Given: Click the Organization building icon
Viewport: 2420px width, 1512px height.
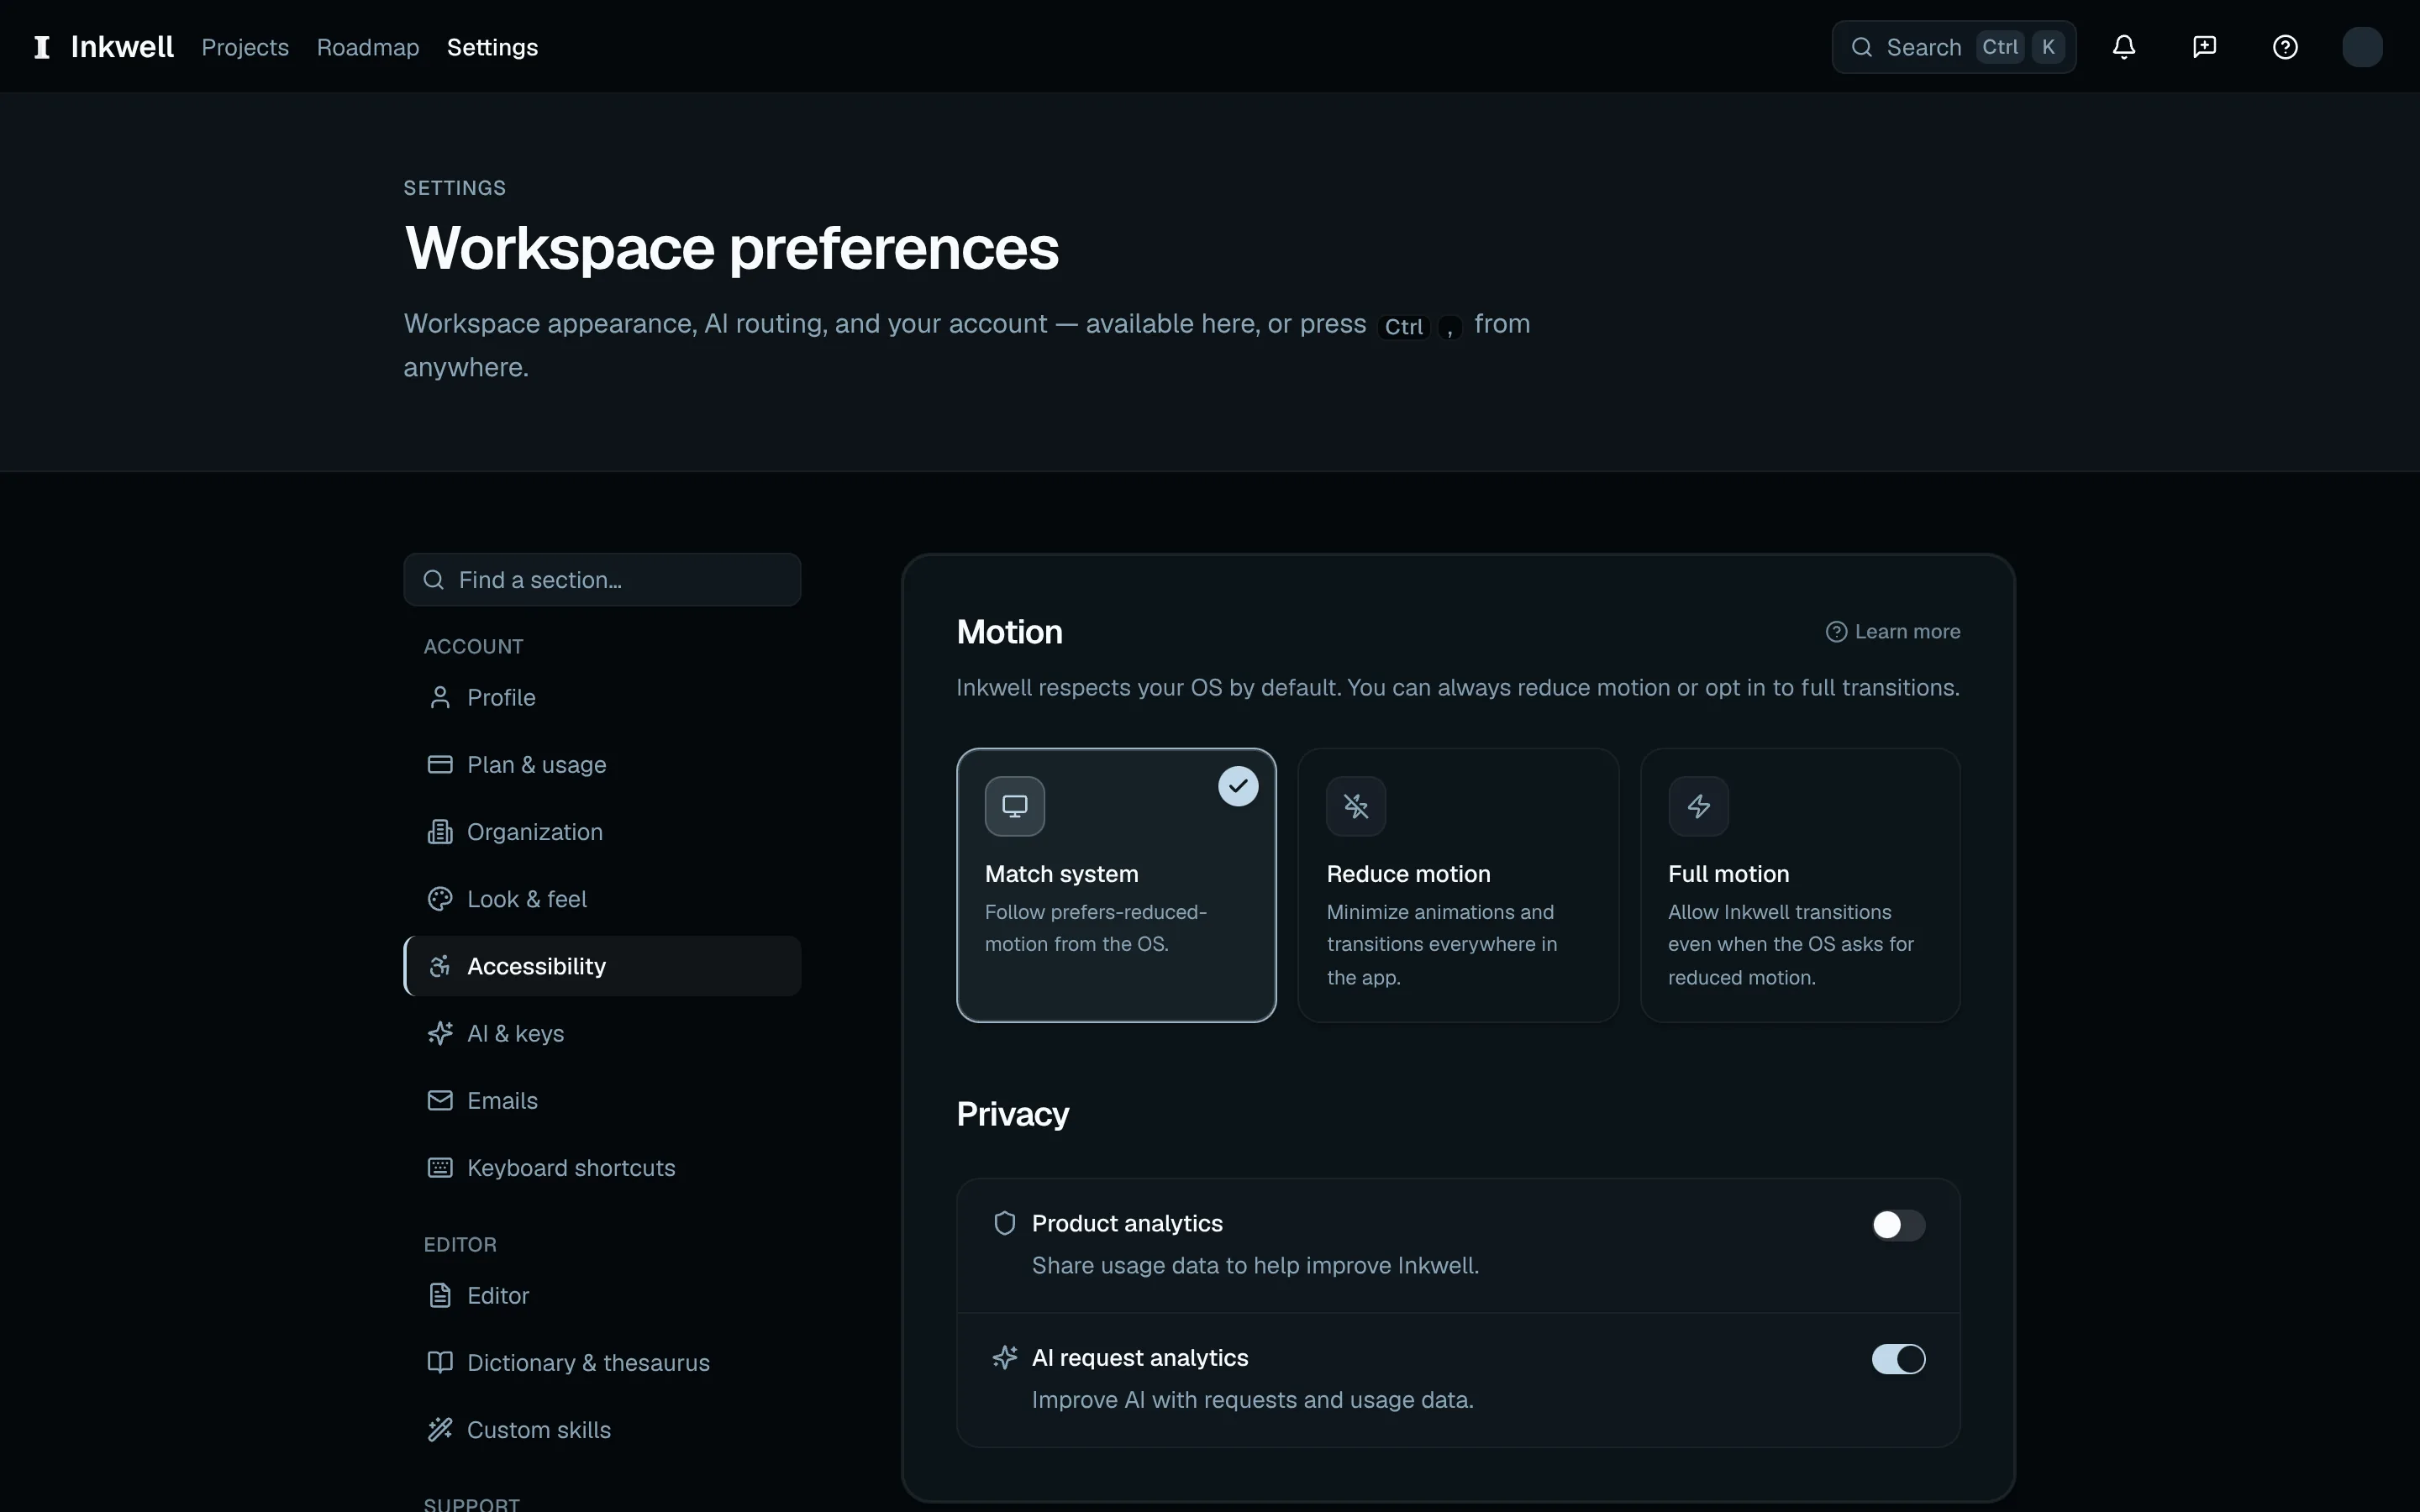Looking at the screenshot, I should tap(440, 832).
